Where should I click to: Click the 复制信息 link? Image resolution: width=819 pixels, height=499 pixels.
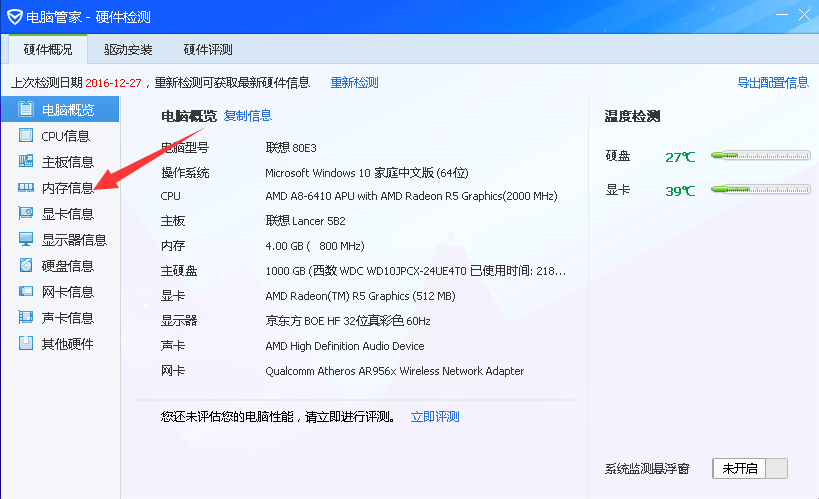pyautogui.click(x=248, y=115)
